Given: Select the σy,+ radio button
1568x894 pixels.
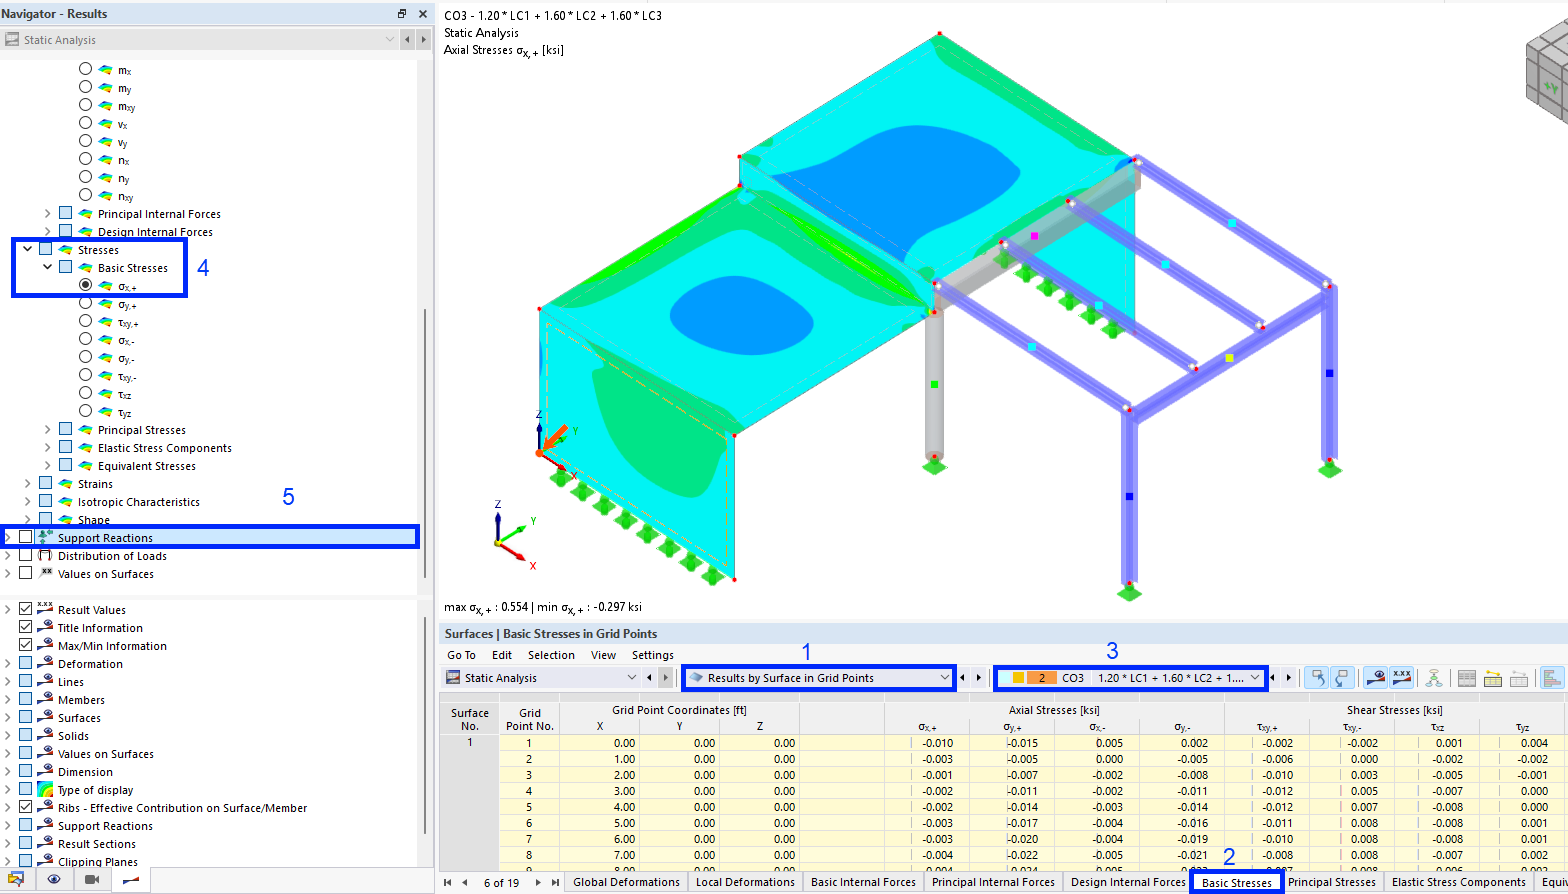Looking at the screenshot, I should click(85, 303).
